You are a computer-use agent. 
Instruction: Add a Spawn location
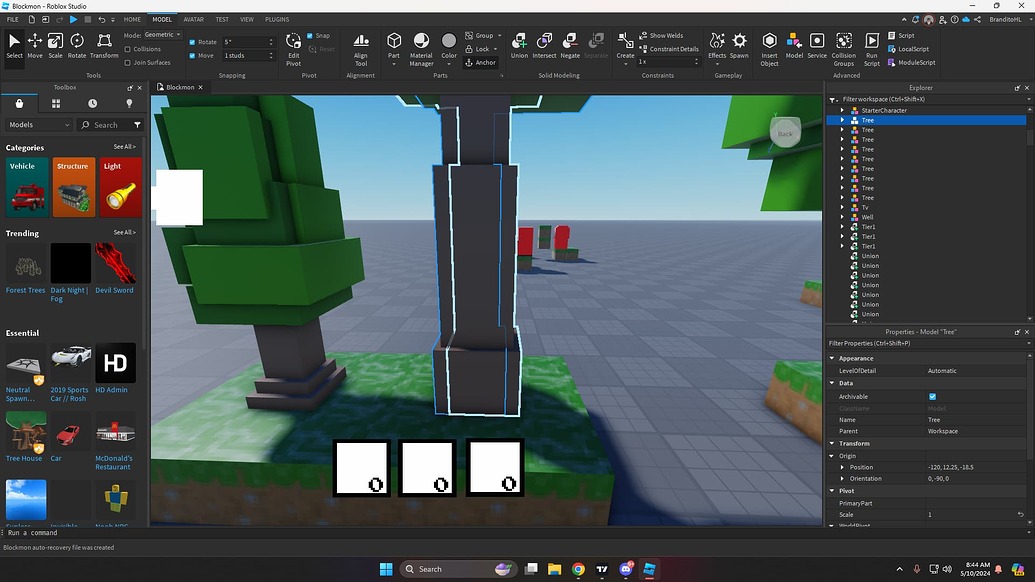(739, 46)
